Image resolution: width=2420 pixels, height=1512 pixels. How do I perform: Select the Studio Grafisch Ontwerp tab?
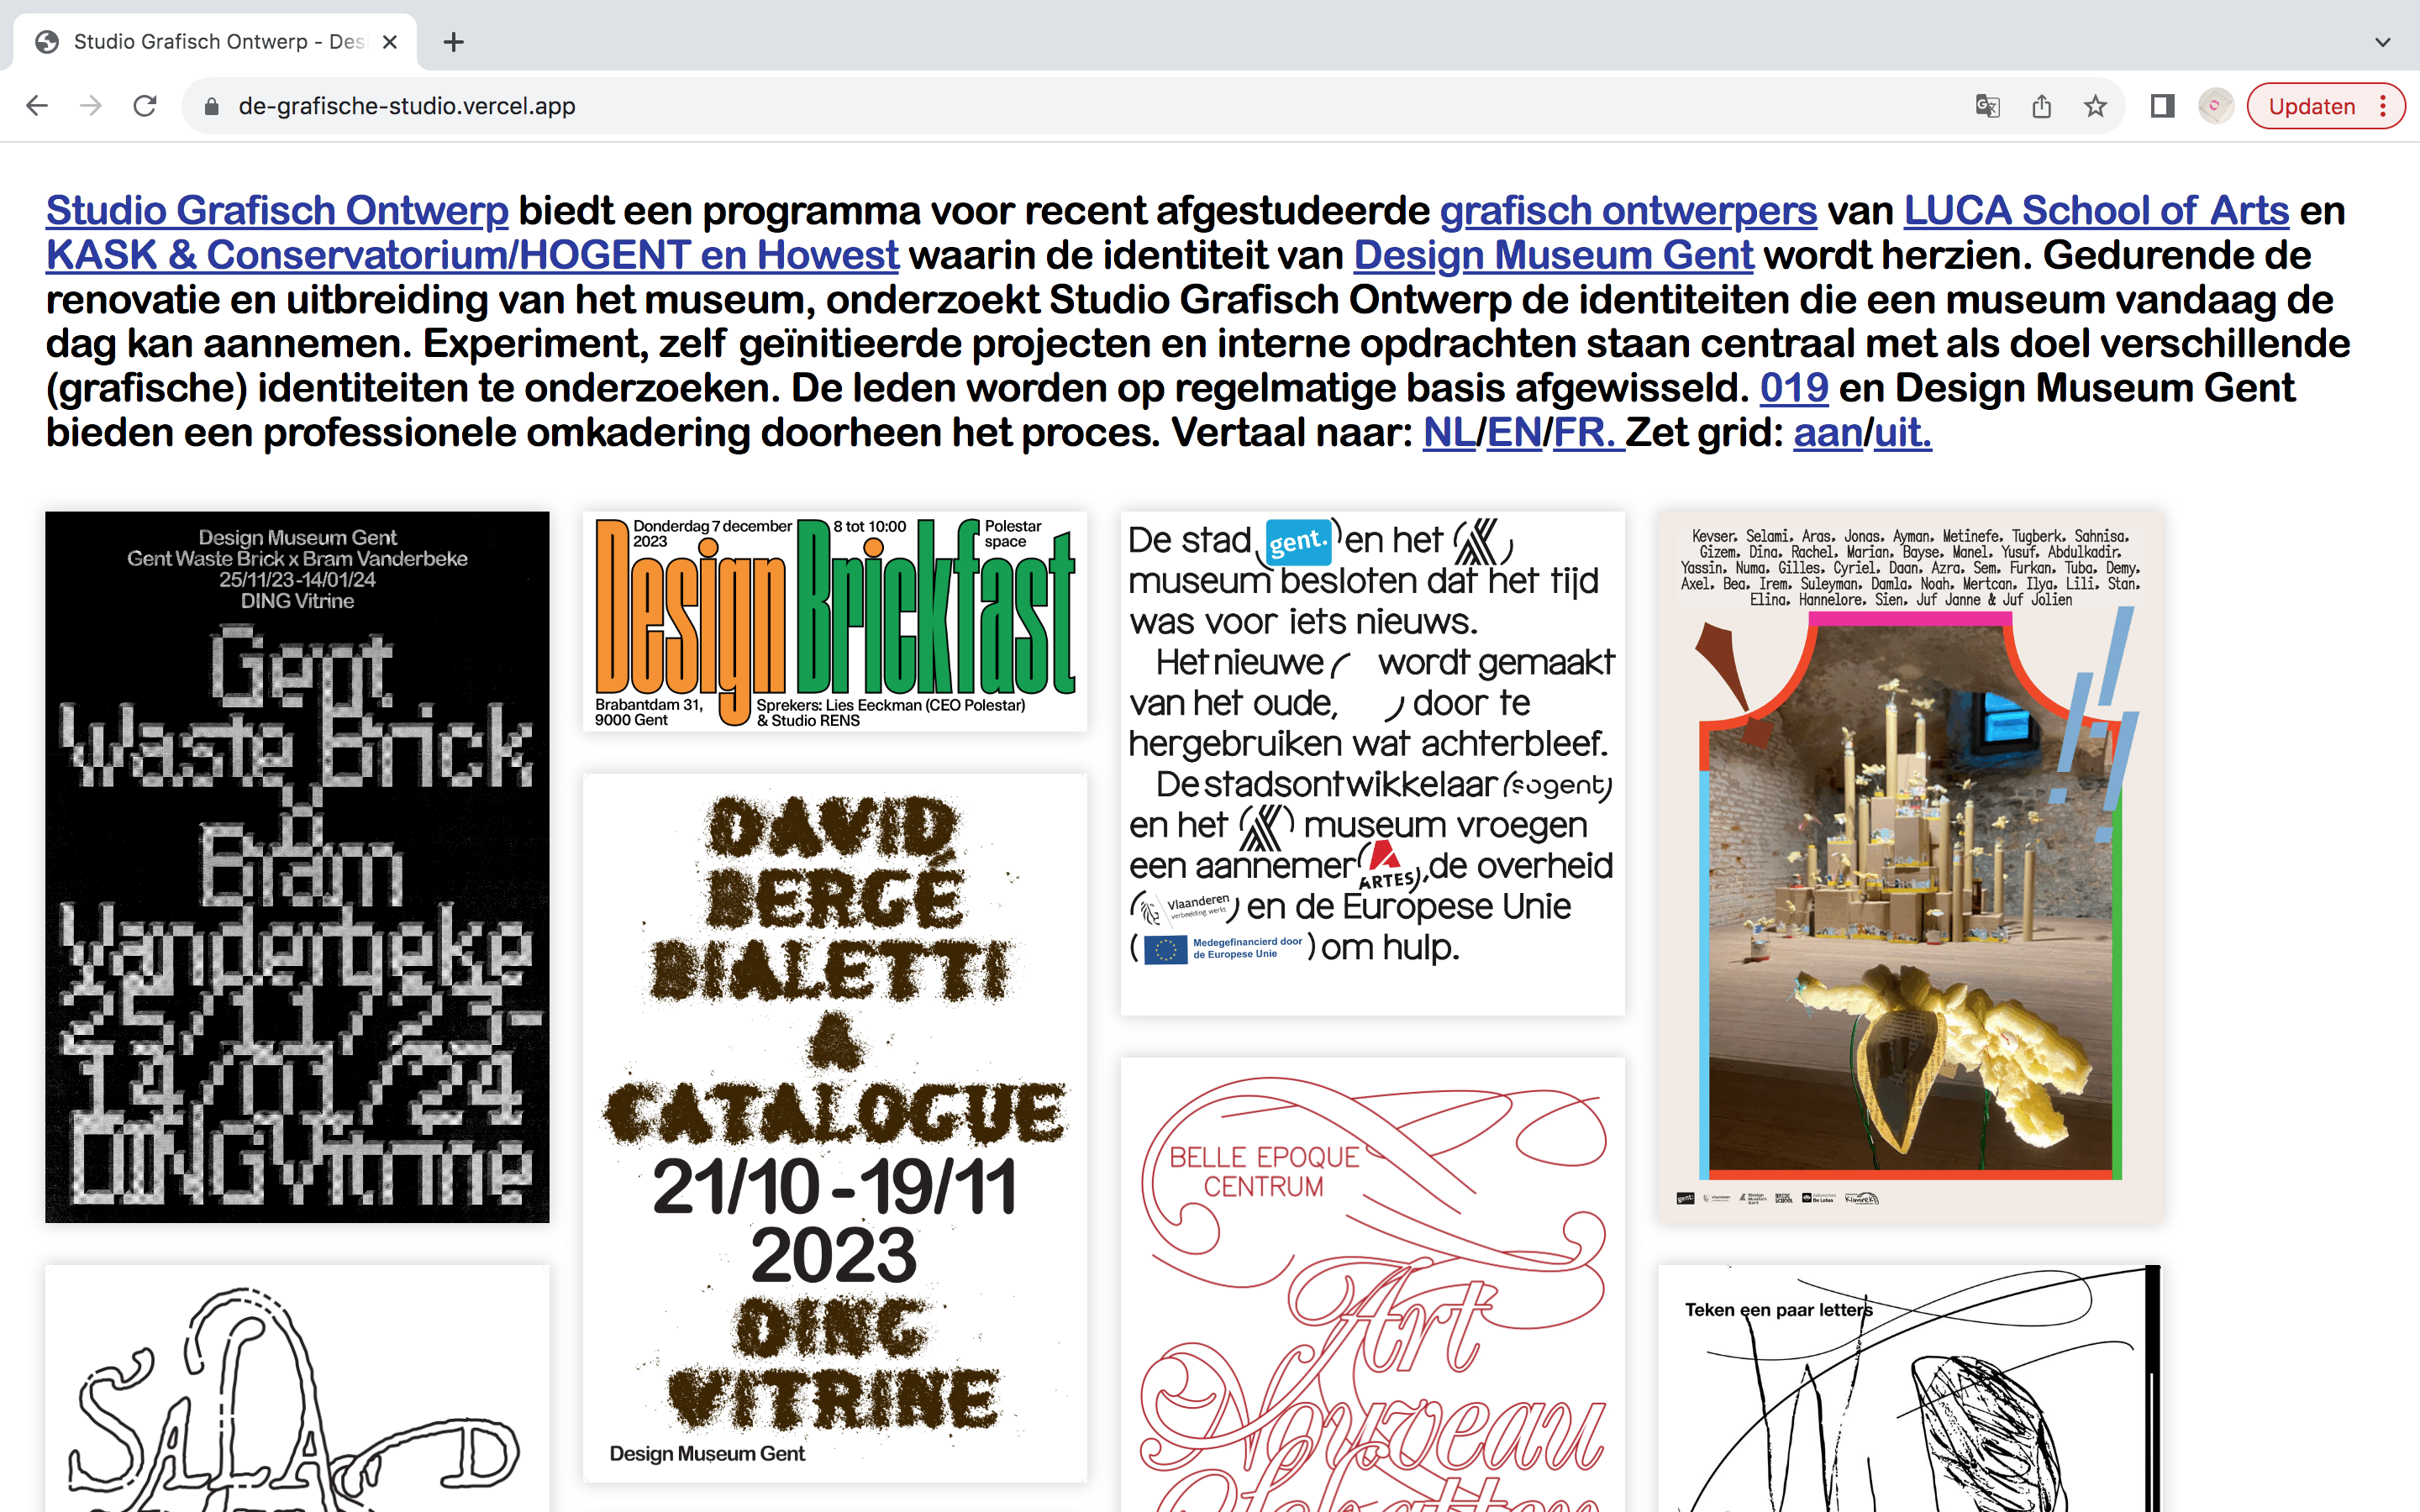tap(215, 42)
